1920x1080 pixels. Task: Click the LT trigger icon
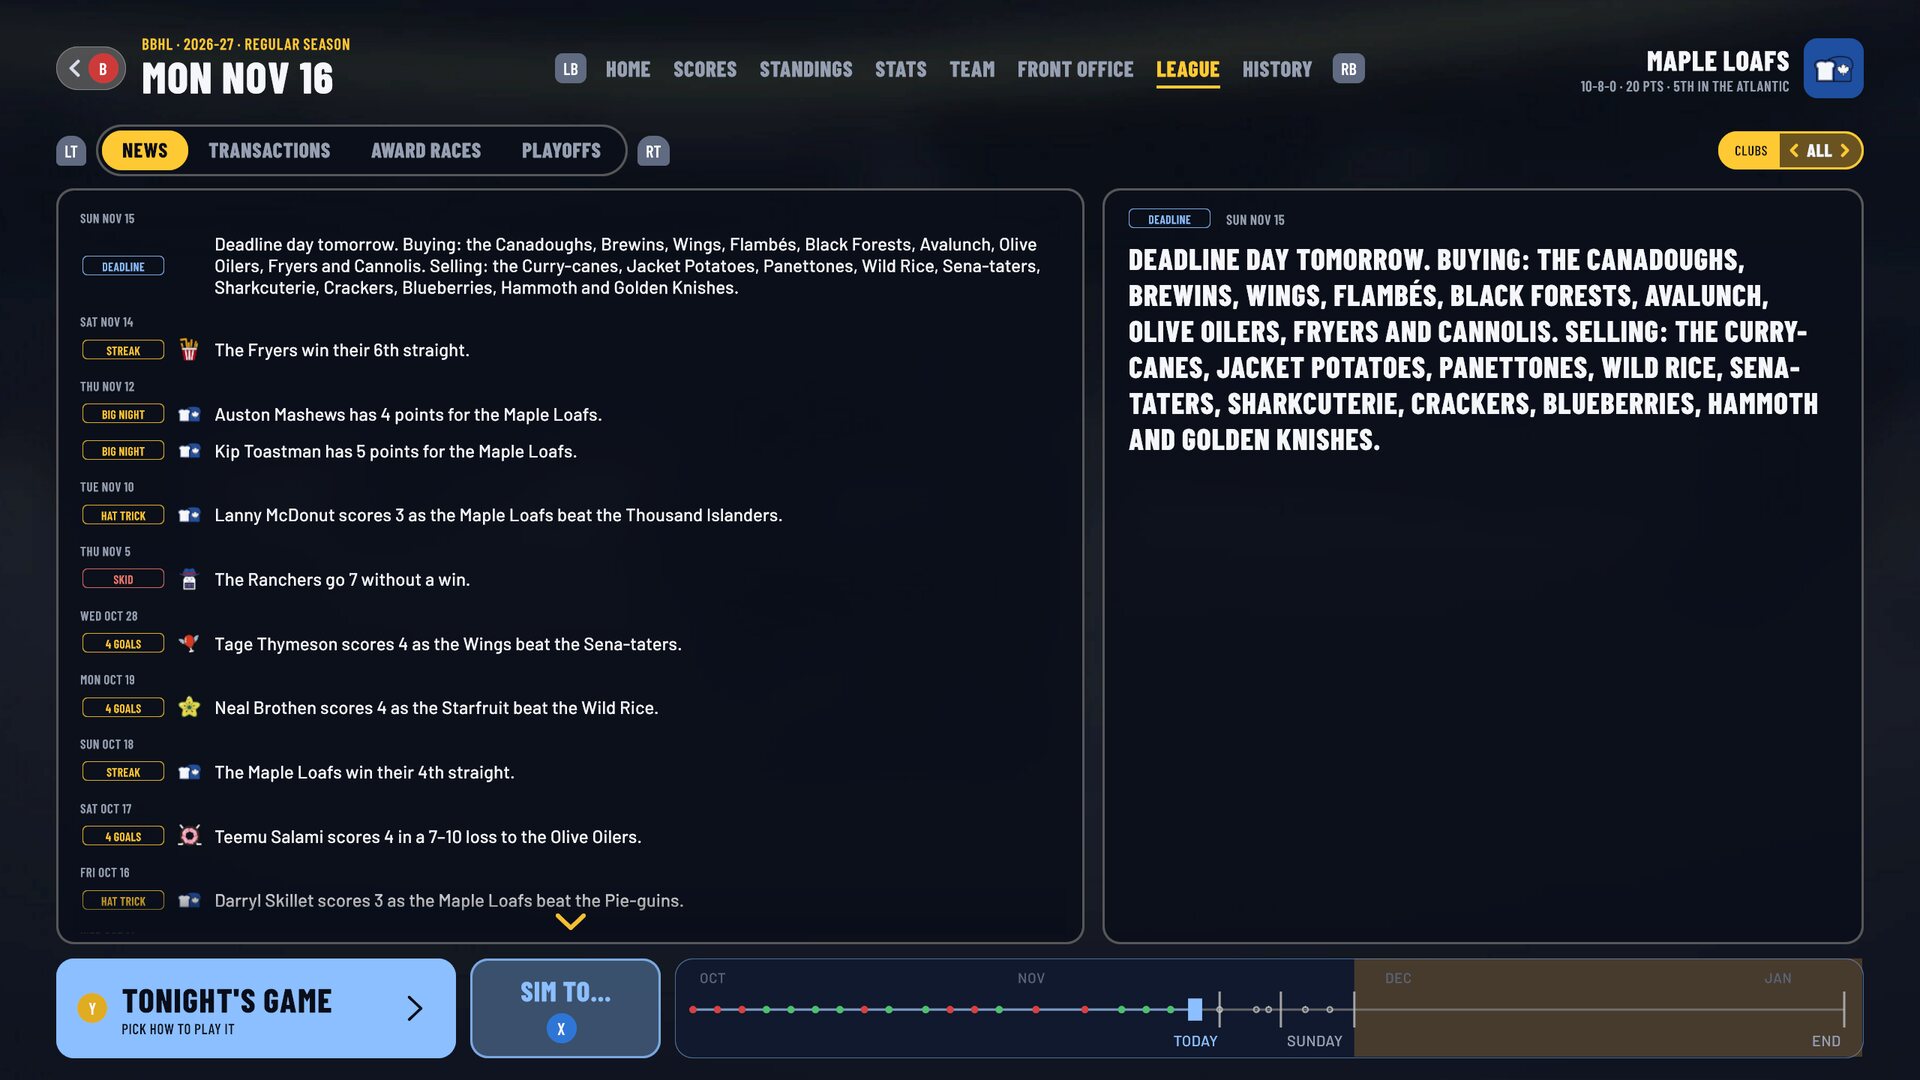click(x=71, y=151)
